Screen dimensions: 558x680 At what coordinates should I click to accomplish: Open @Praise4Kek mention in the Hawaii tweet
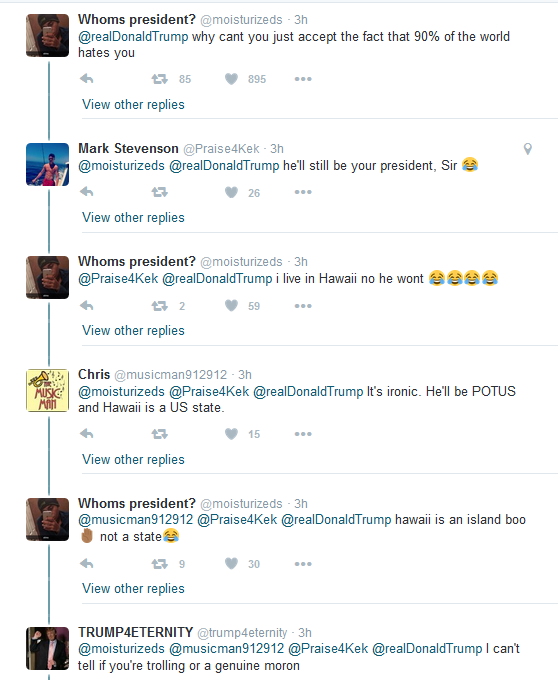[118, 278]
